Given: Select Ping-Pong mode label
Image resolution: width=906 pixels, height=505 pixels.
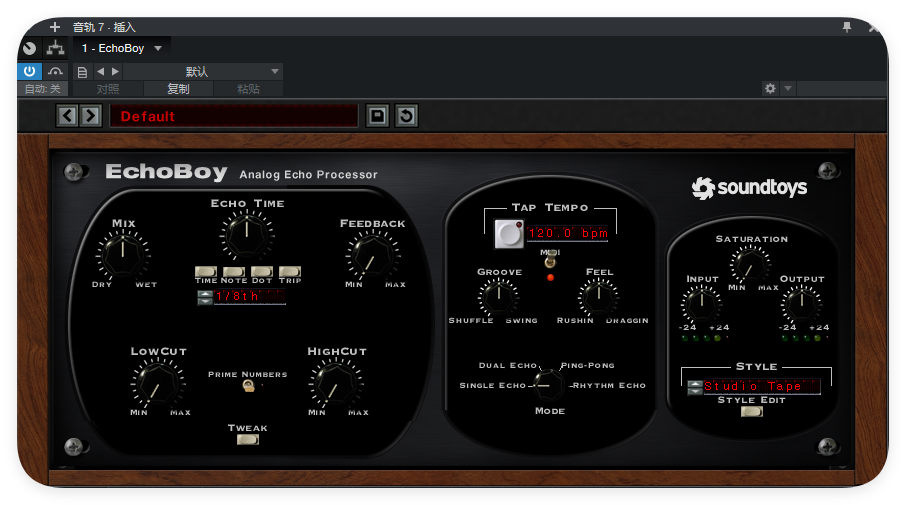Looking at the screenshot, I should 587,365.
